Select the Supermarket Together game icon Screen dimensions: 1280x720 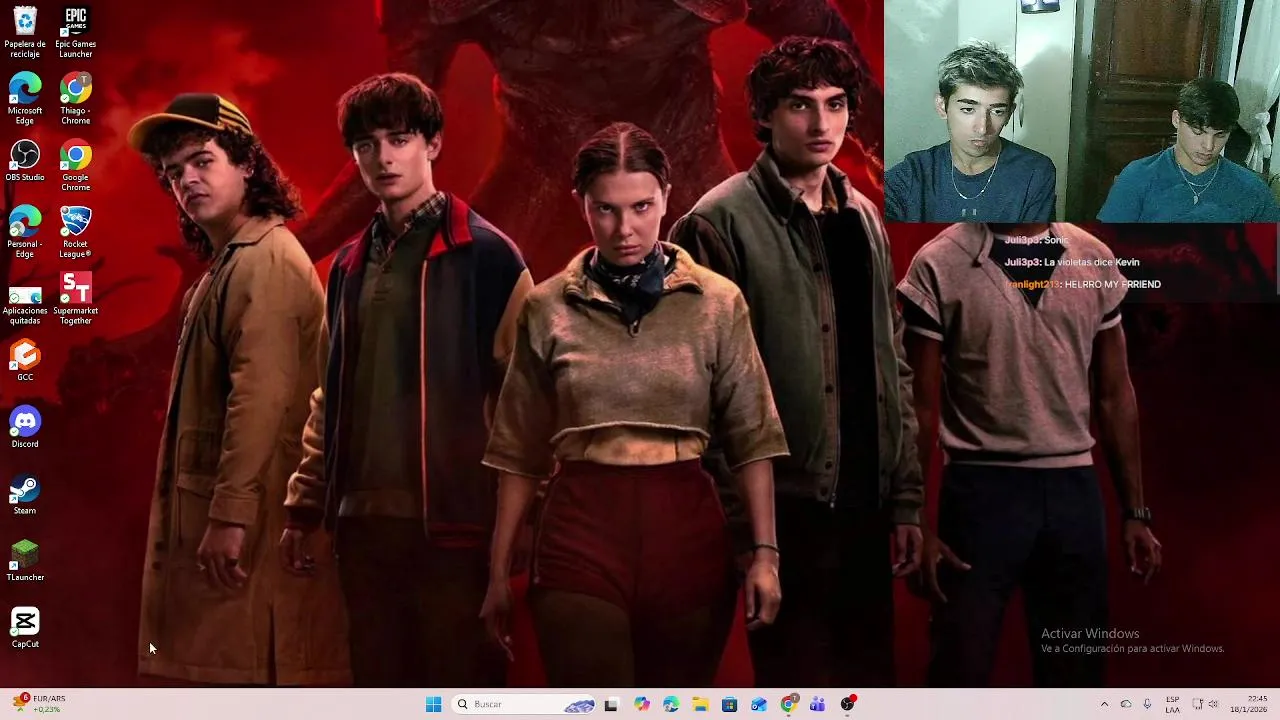pos(75,299)
